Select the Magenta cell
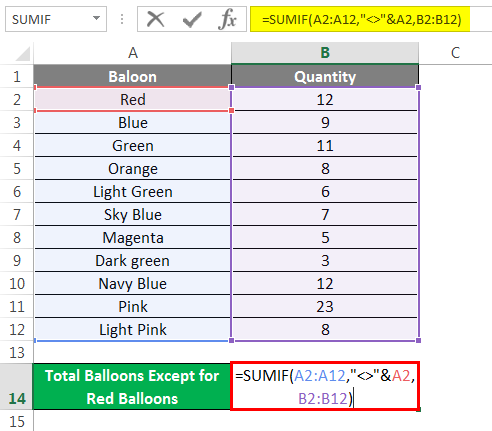 pos(132,237)
